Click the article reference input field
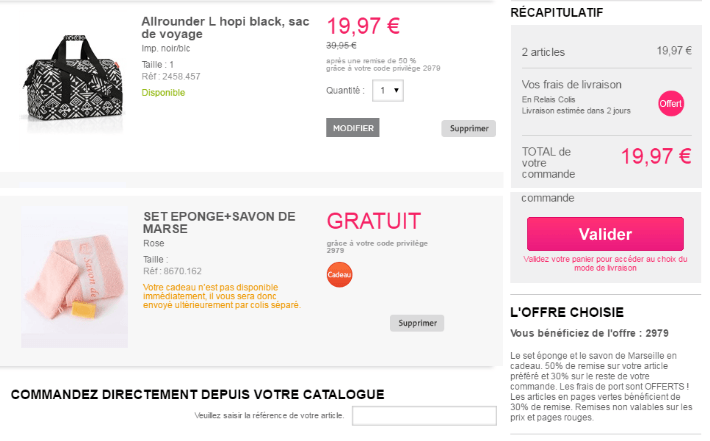 pyautogui.click(x=417, y=417)
